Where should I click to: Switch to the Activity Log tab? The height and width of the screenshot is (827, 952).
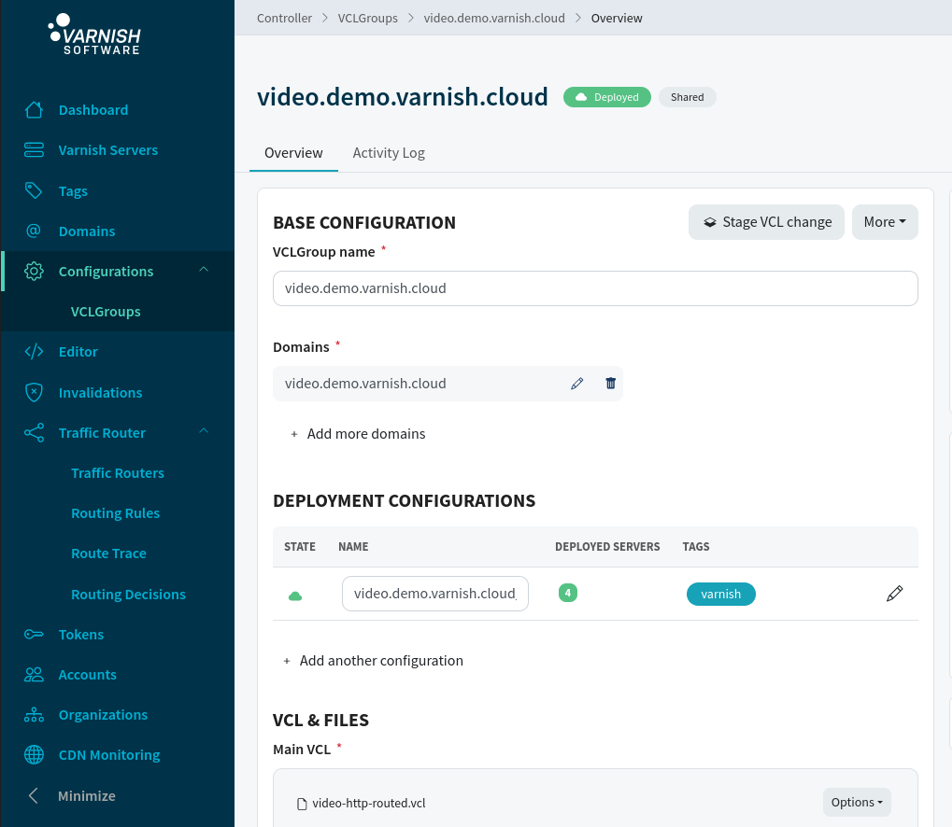coord(388,153)
